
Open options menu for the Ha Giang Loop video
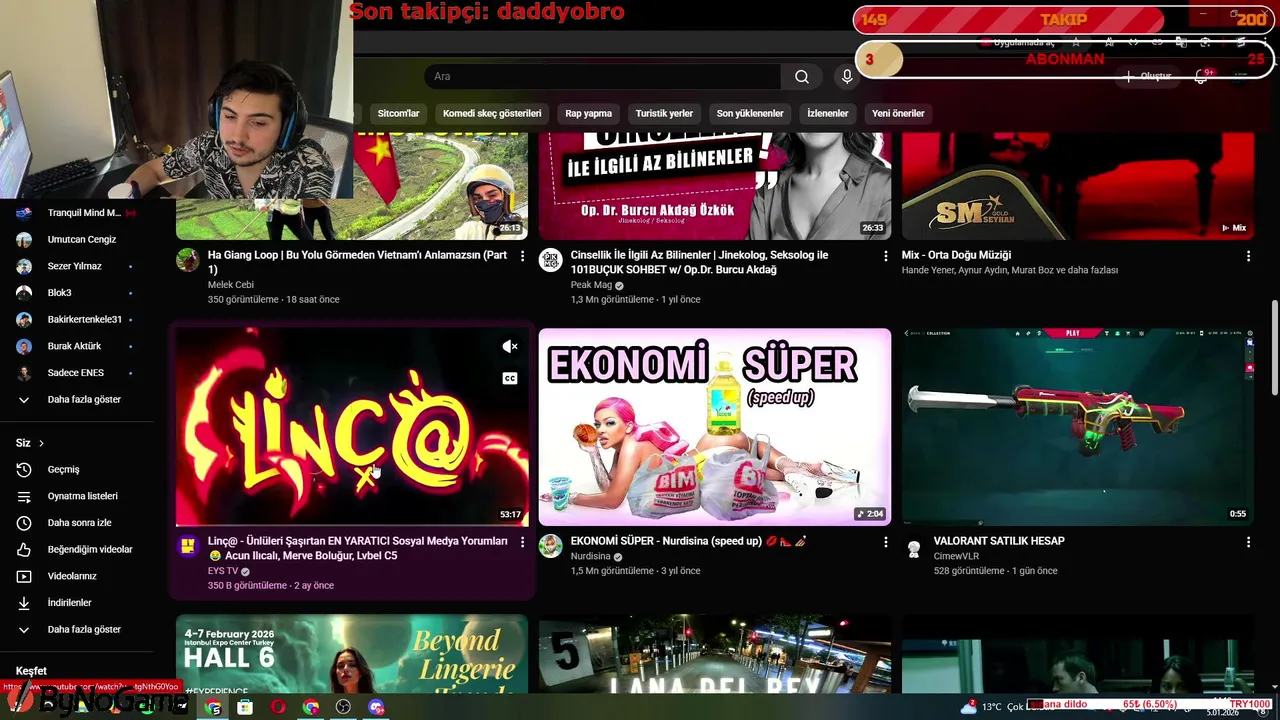tap(522, 256)
